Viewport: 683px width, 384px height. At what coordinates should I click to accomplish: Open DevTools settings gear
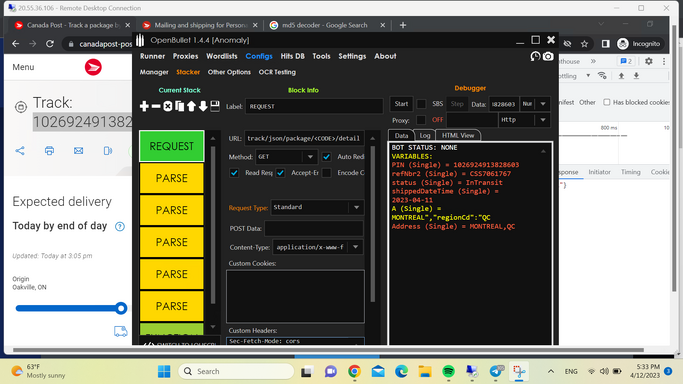(649, 61)
